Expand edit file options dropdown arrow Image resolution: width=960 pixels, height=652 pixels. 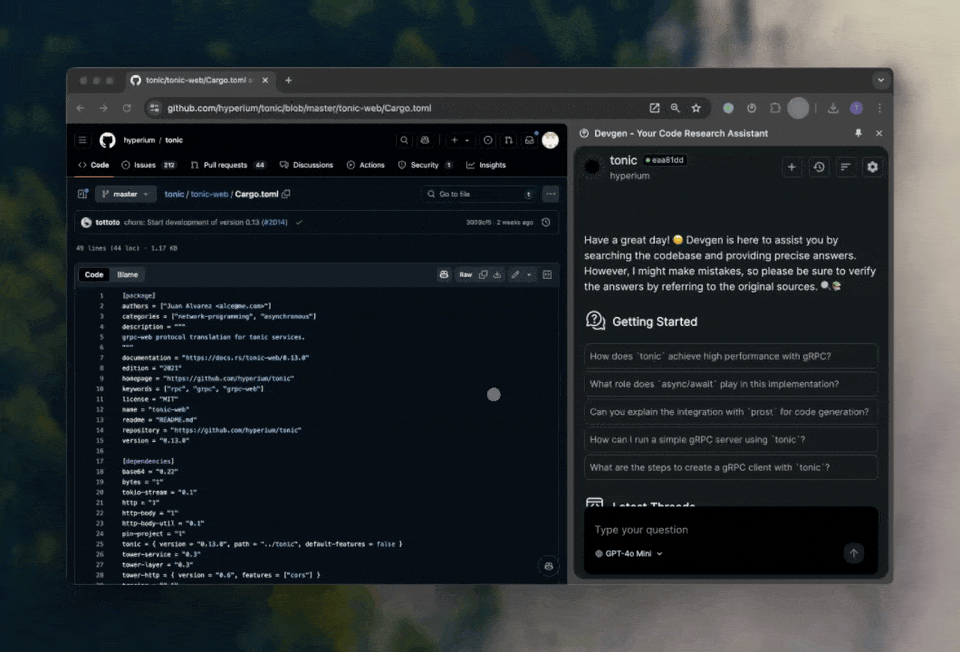coord(530,274)
